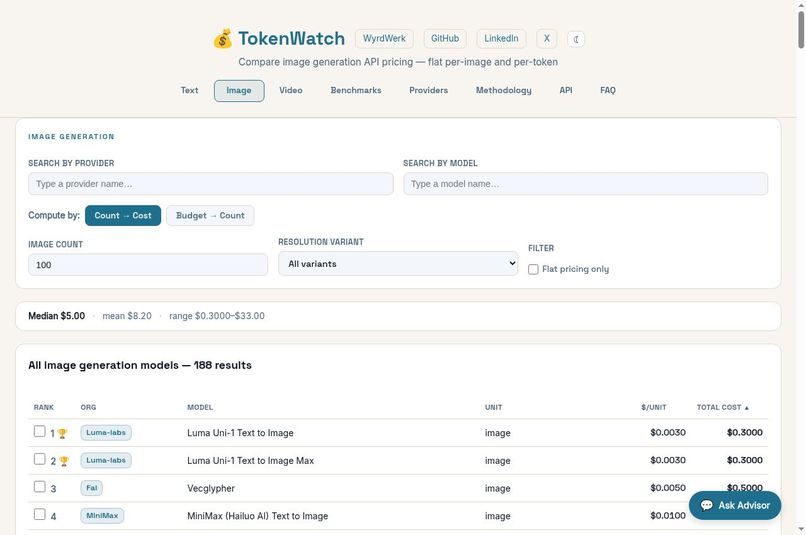Select the Image tab
Viewport: 806px width, 535px height.
(x=239, y=90)
